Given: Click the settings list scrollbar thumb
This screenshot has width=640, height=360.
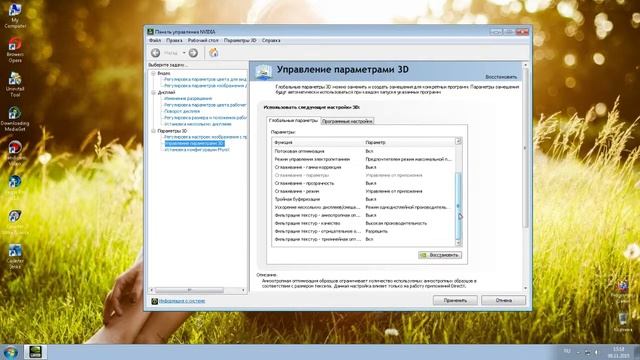Looking at the screenshot, I should [458, 206].
